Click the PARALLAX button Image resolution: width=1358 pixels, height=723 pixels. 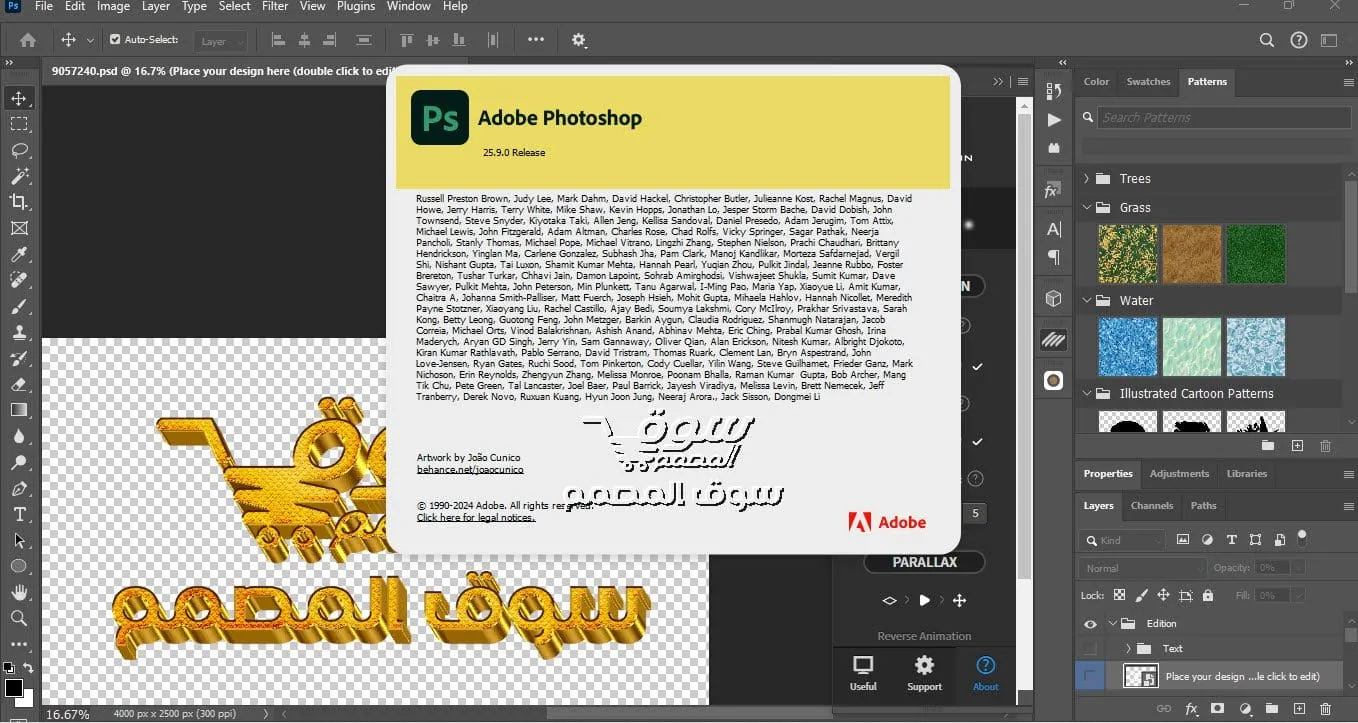click(x=924, y=562)
